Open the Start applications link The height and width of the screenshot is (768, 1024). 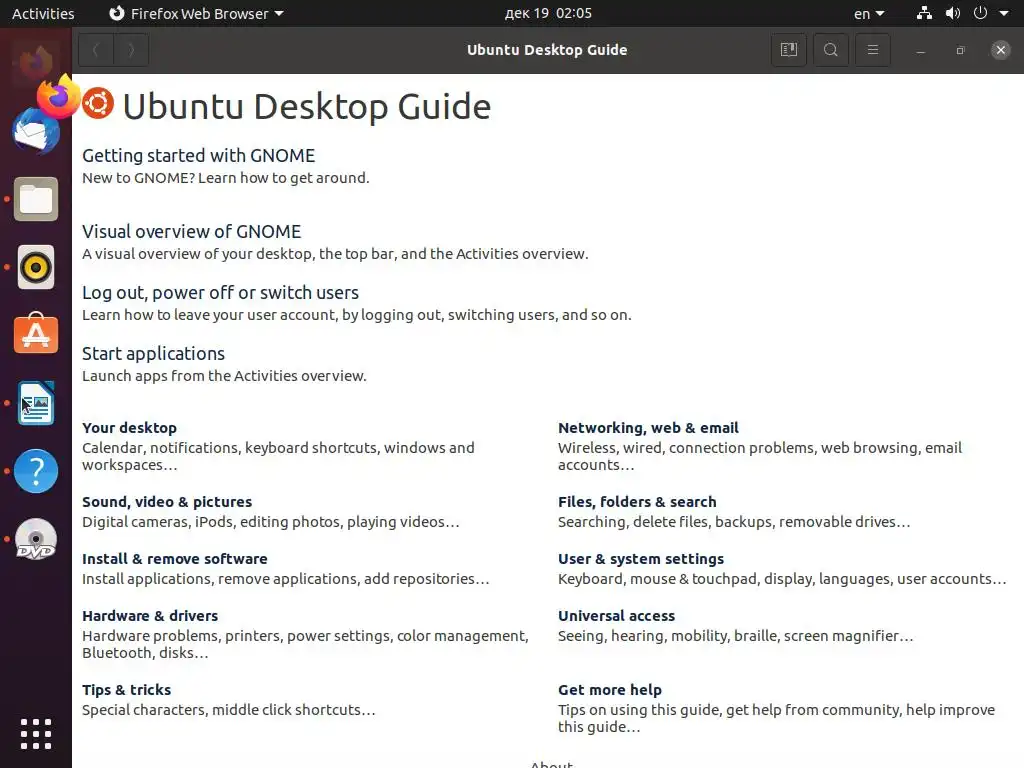[x=153, y=353]
